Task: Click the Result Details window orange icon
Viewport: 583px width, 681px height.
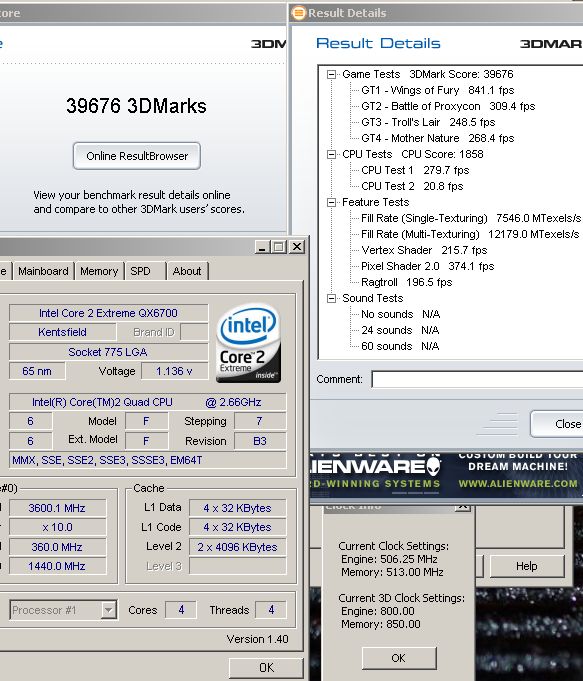Action: (x=298, y=13)
